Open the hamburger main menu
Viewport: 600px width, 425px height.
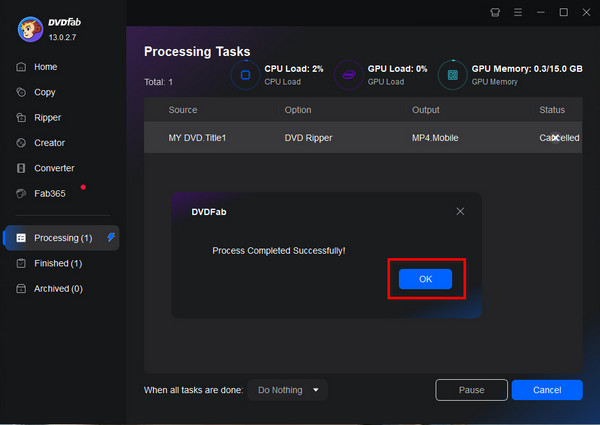point(518,13)
